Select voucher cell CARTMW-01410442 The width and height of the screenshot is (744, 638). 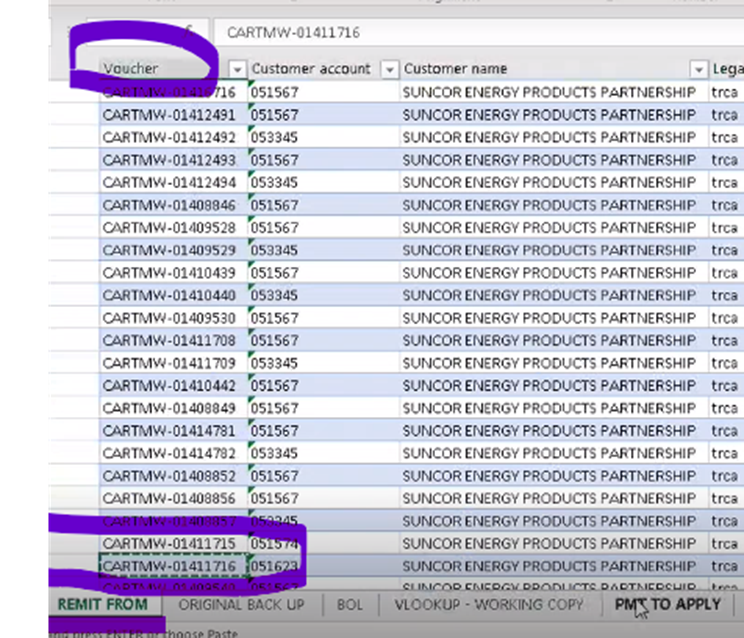174,385
